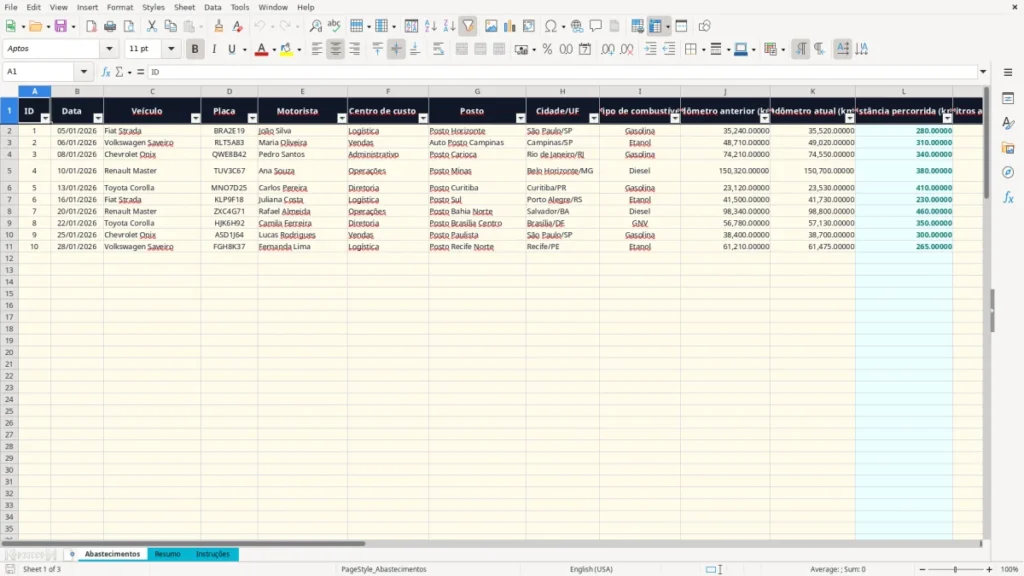This screenshot has width=1024, height=576.
Task: Format as percent
Action: click(547, 49)
